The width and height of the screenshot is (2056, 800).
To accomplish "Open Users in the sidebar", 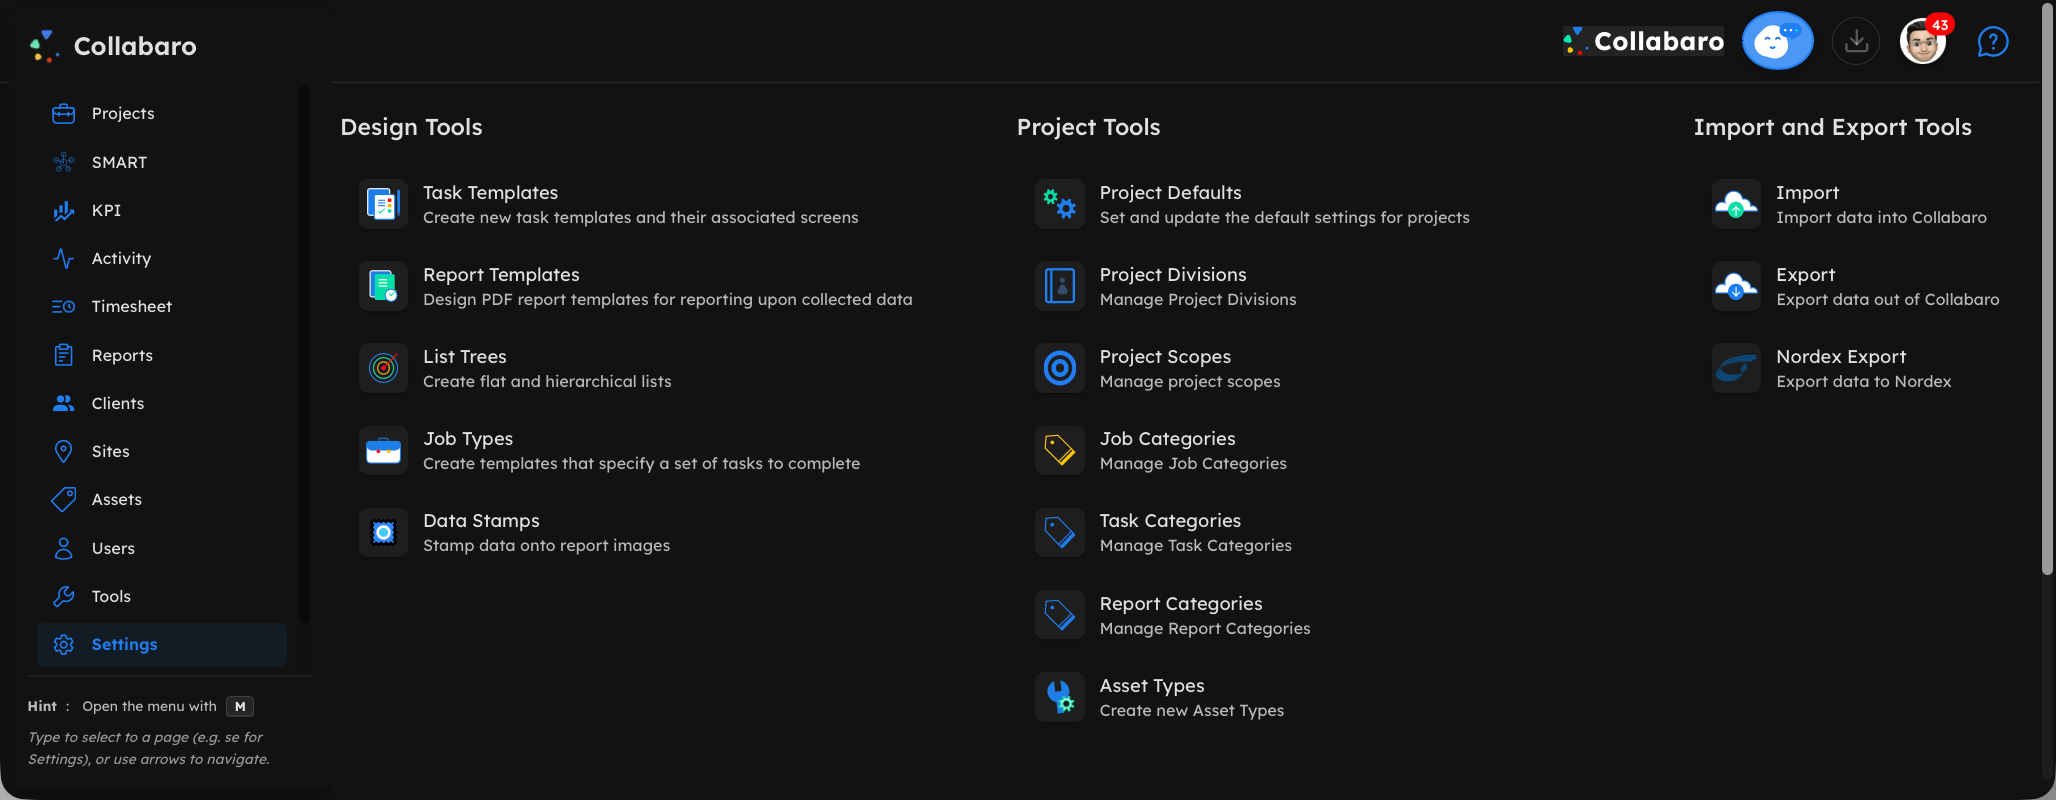I will tap(162, 548).
